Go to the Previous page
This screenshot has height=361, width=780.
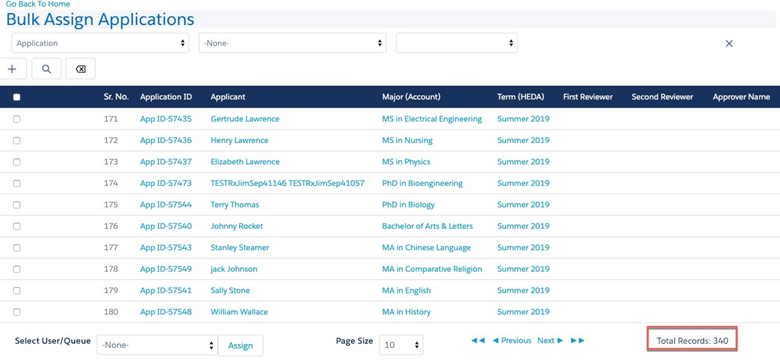(x=512, y=341)
